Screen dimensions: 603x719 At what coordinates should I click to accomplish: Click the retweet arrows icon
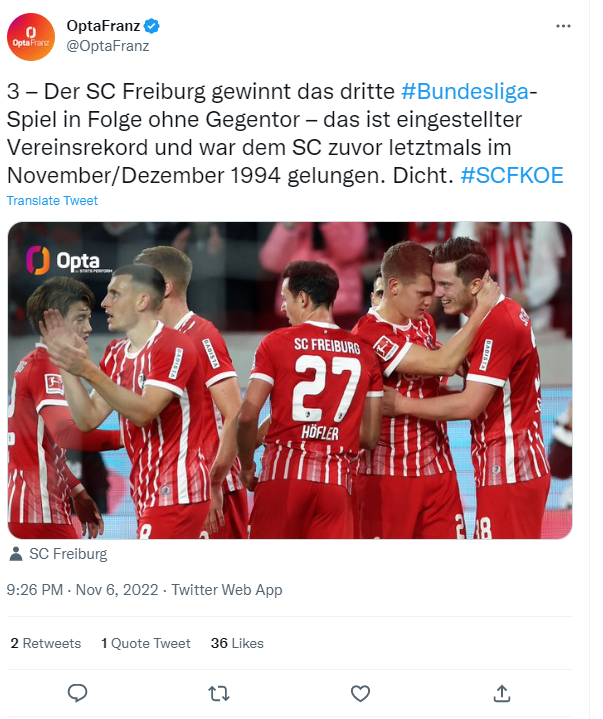pos(219,694)
